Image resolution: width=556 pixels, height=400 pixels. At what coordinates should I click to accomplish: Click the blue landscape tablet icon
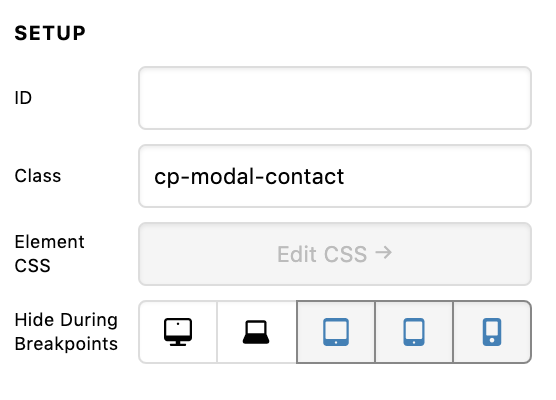click(336, 332)
